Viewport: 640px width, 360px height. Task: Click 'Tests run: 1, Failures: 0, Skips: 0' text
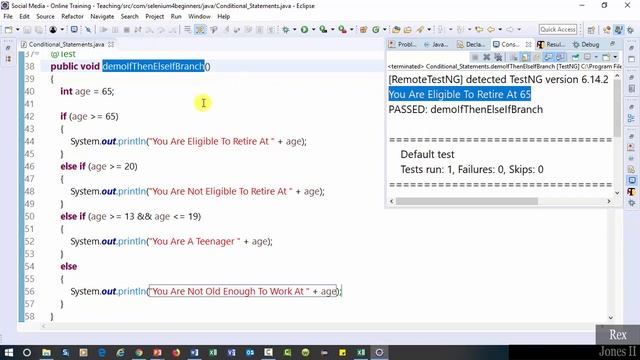point(472,169)
